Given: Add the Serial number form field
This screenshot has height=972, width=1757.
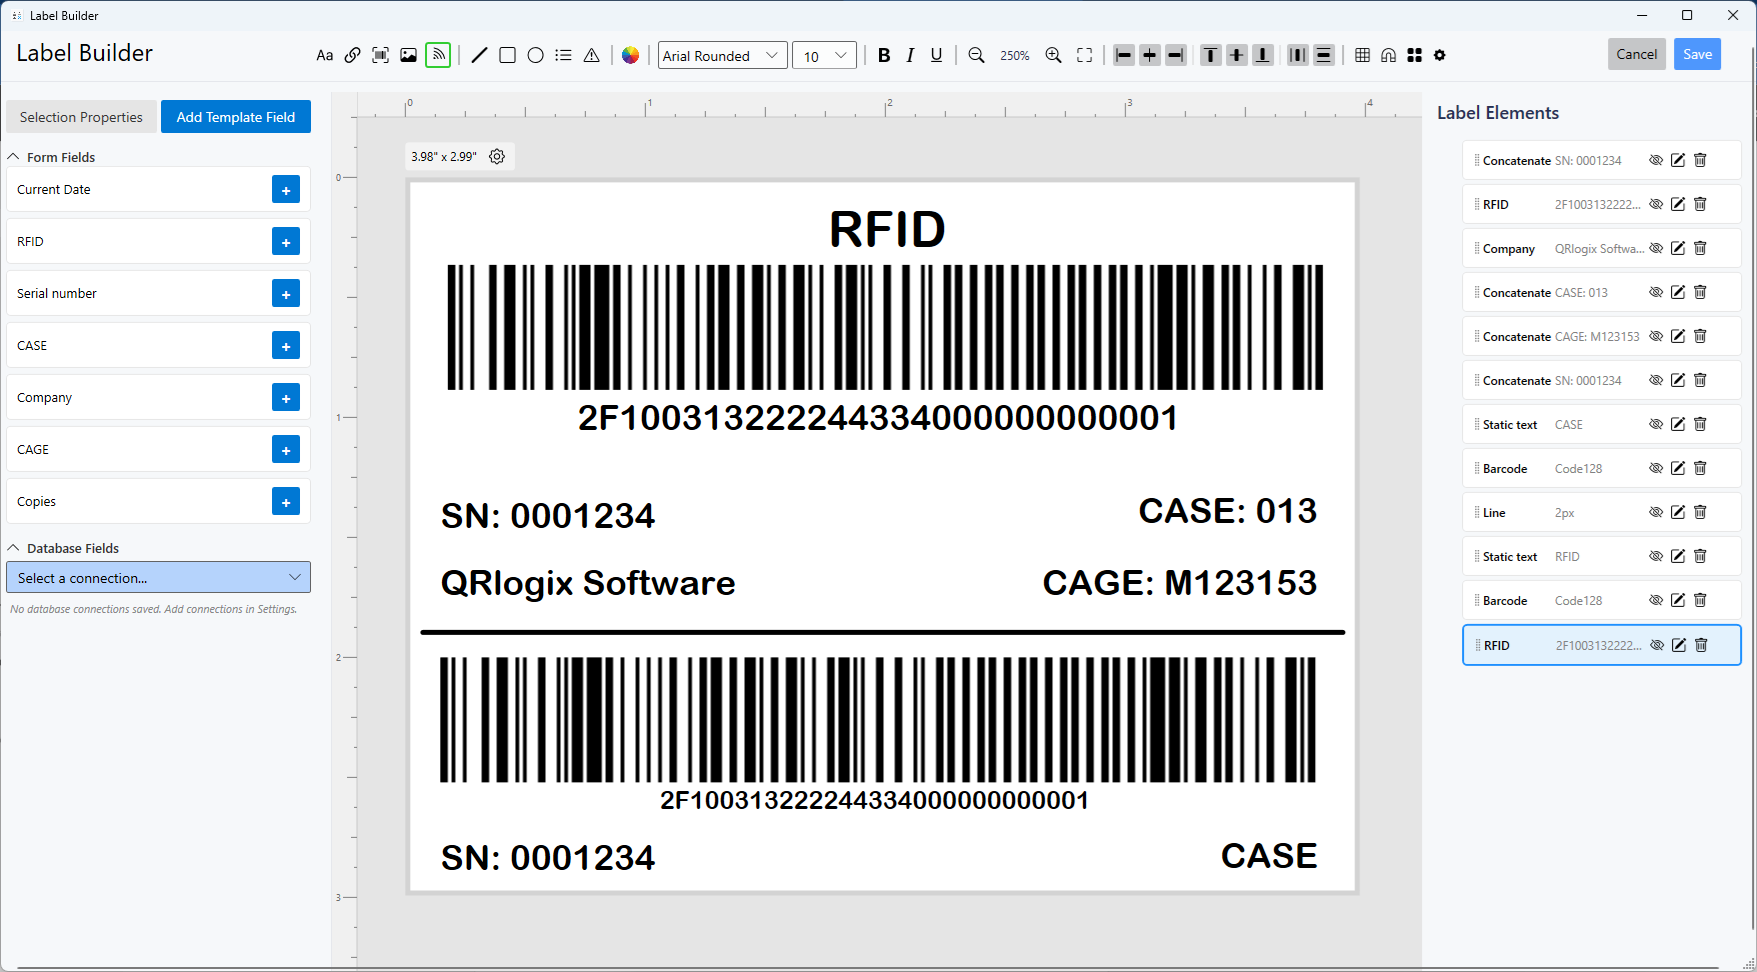Looking at the screenshot, I should click(286, 294).
